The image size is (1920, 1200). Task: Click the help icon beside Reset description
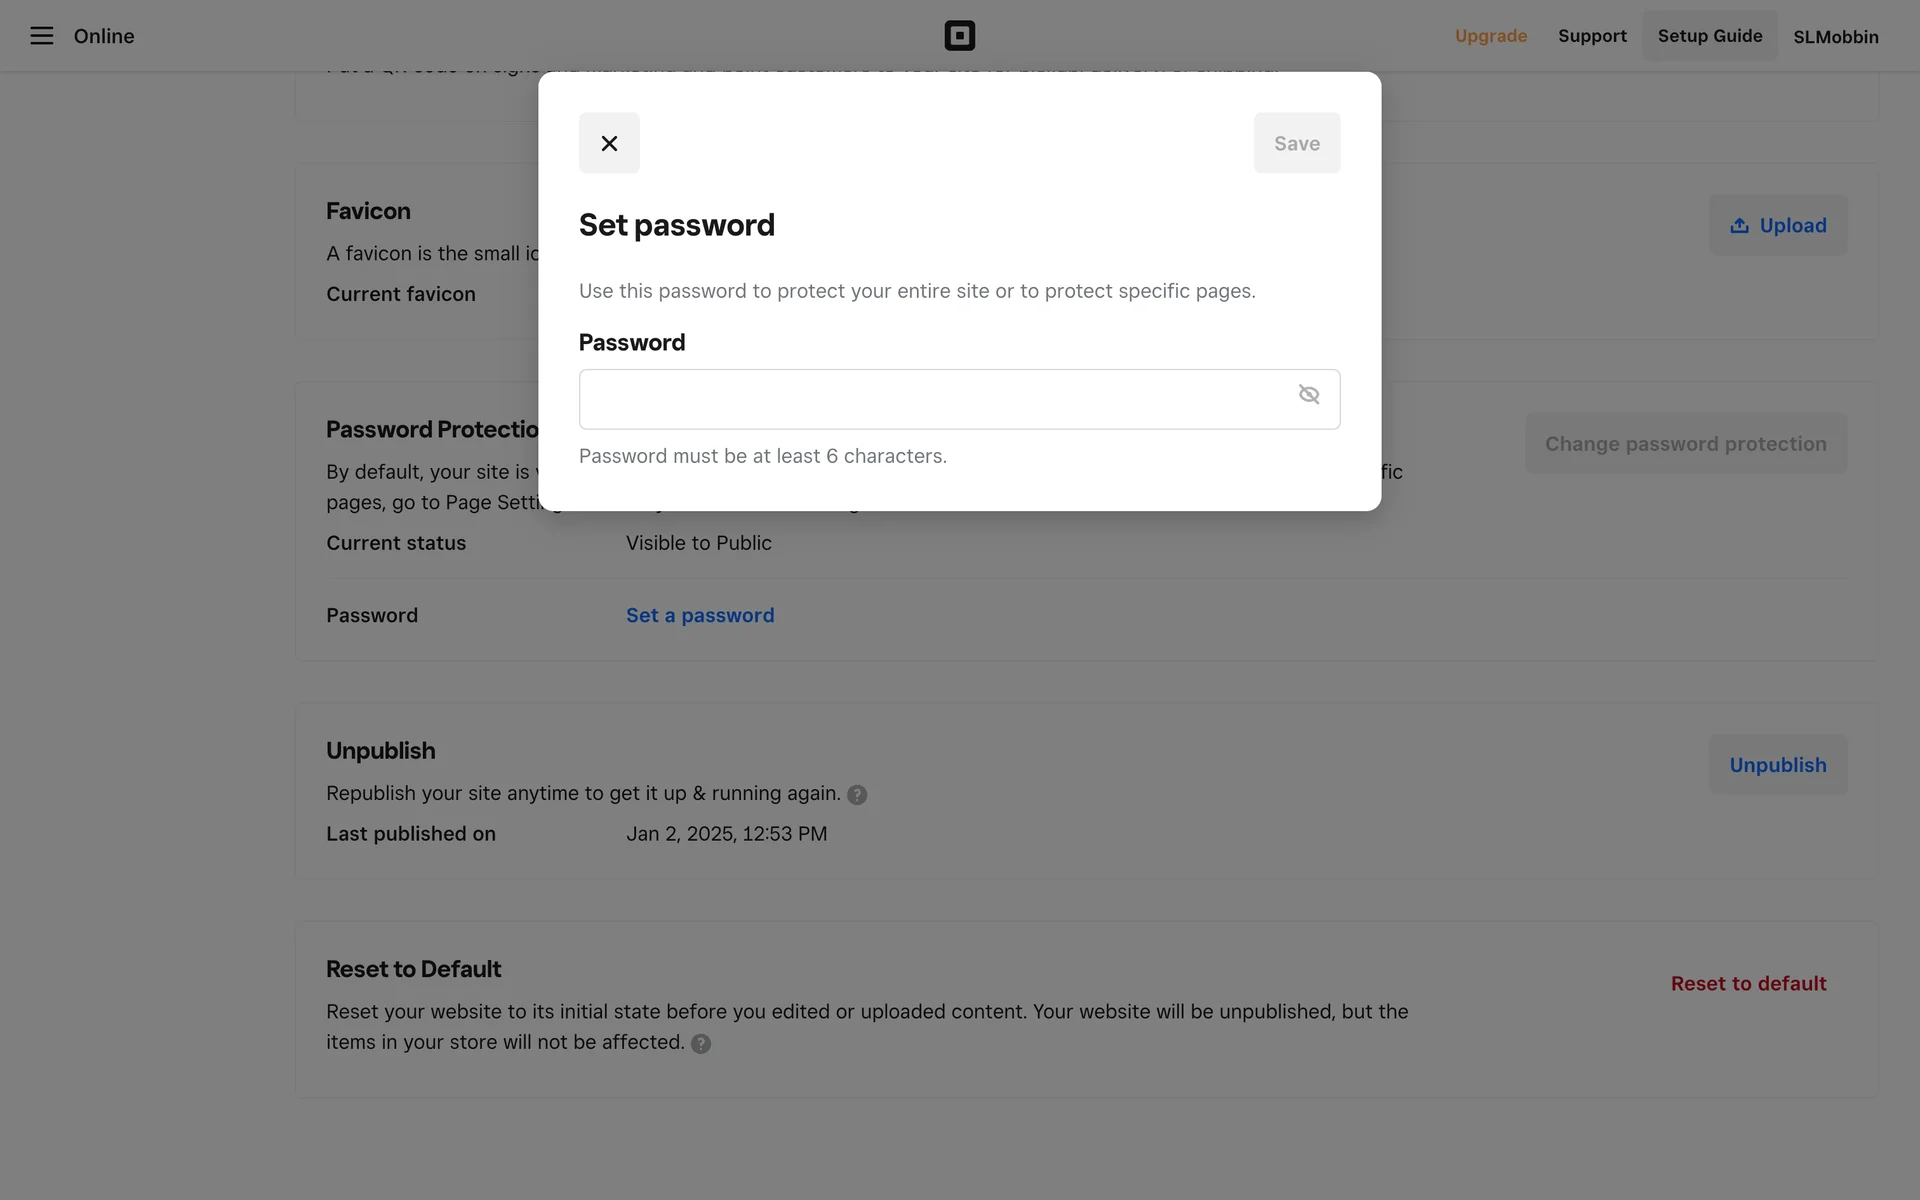point(701,1044)
